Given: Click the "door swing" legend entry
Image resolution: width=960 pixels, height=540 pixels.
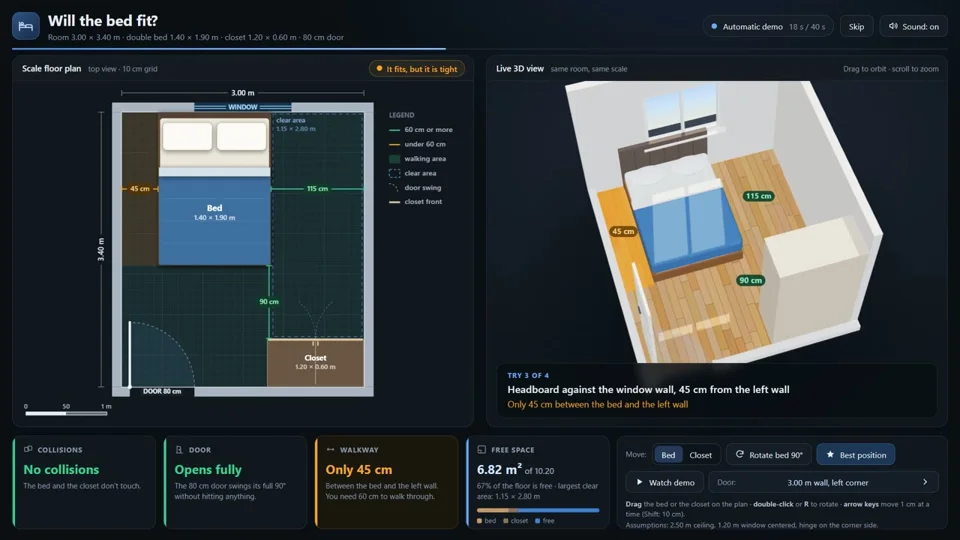Looking at the screenshot, I should [415, 188].
